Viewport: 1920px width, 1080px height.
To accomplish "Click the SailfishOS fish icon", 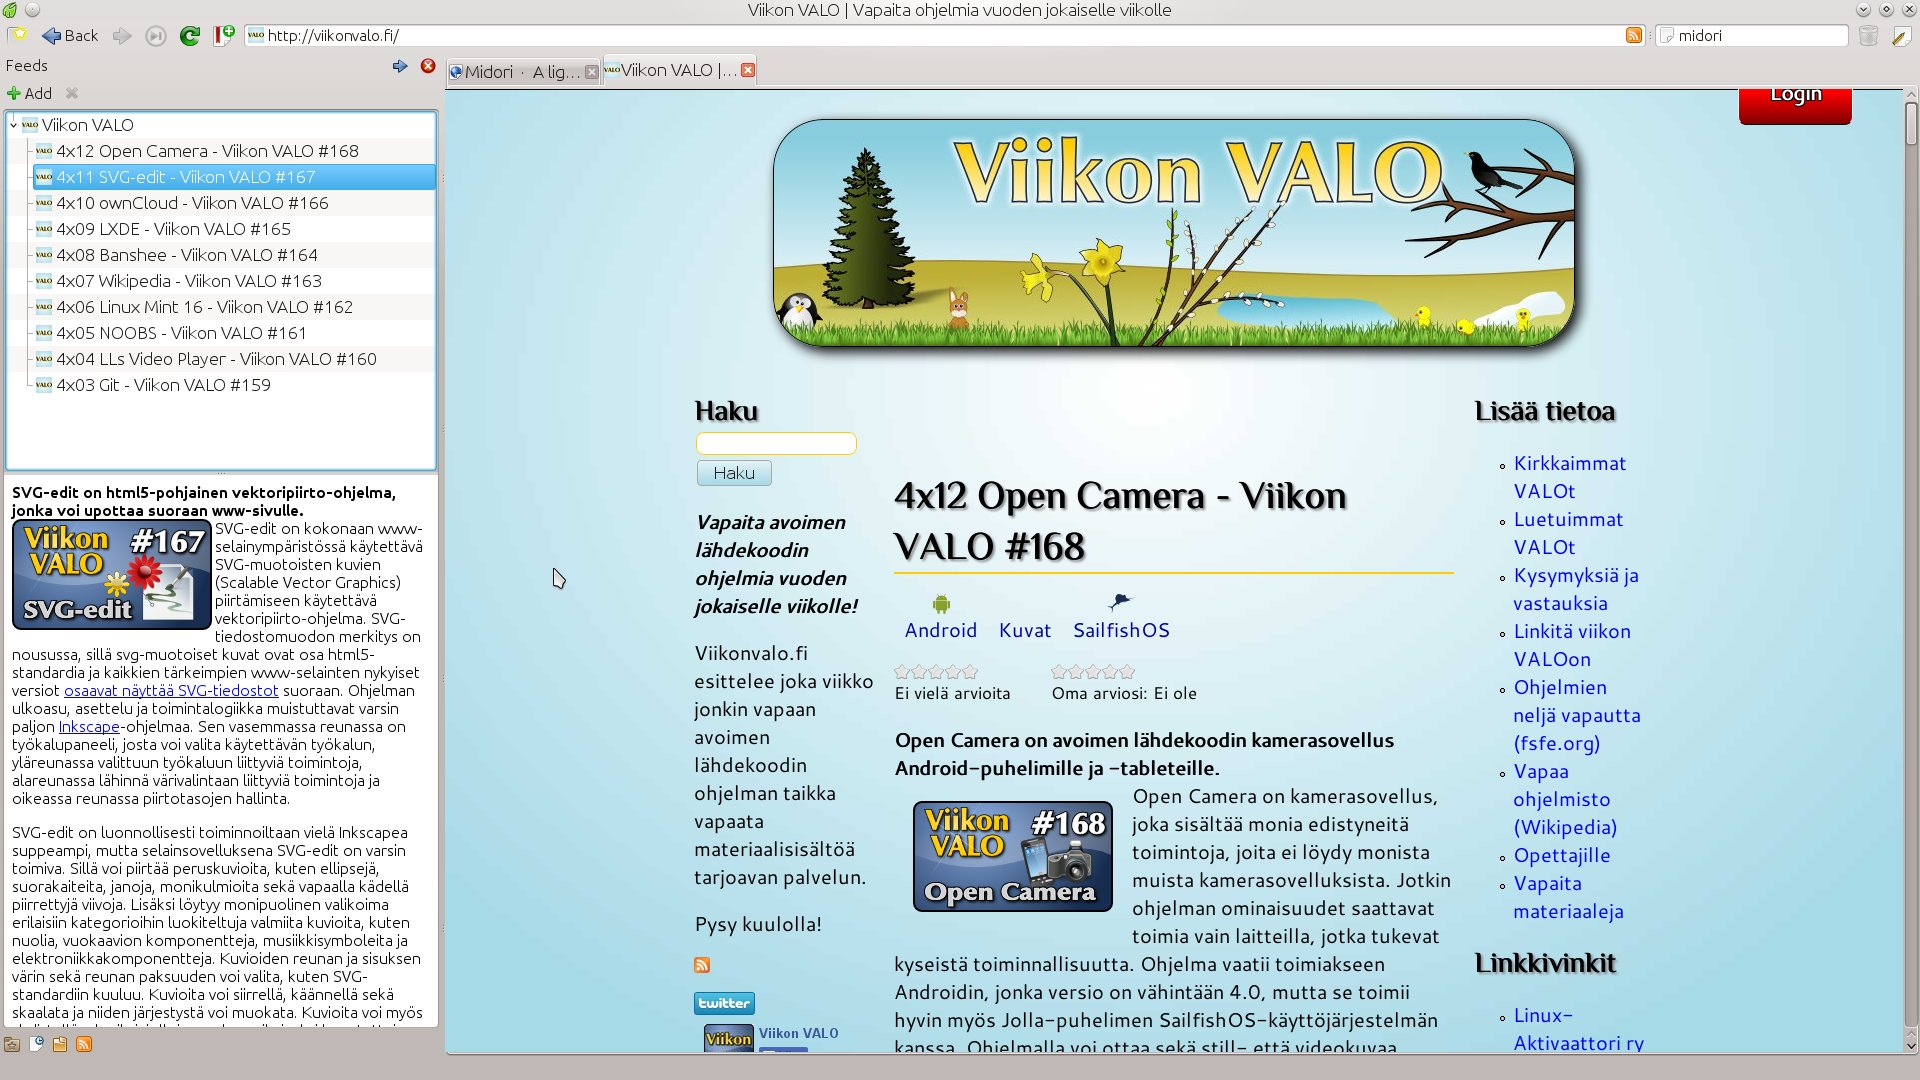I will pyautogui.click(x=1120, y=602).
